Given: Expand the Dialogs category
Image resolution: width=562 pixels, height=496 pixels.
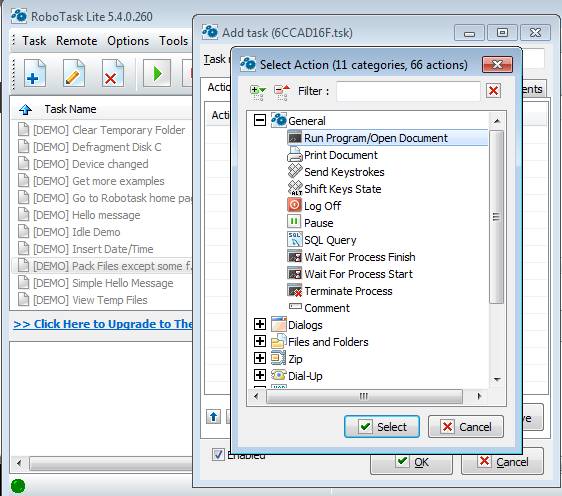Looking at the screenshot, I should click(x=259, y=324).
